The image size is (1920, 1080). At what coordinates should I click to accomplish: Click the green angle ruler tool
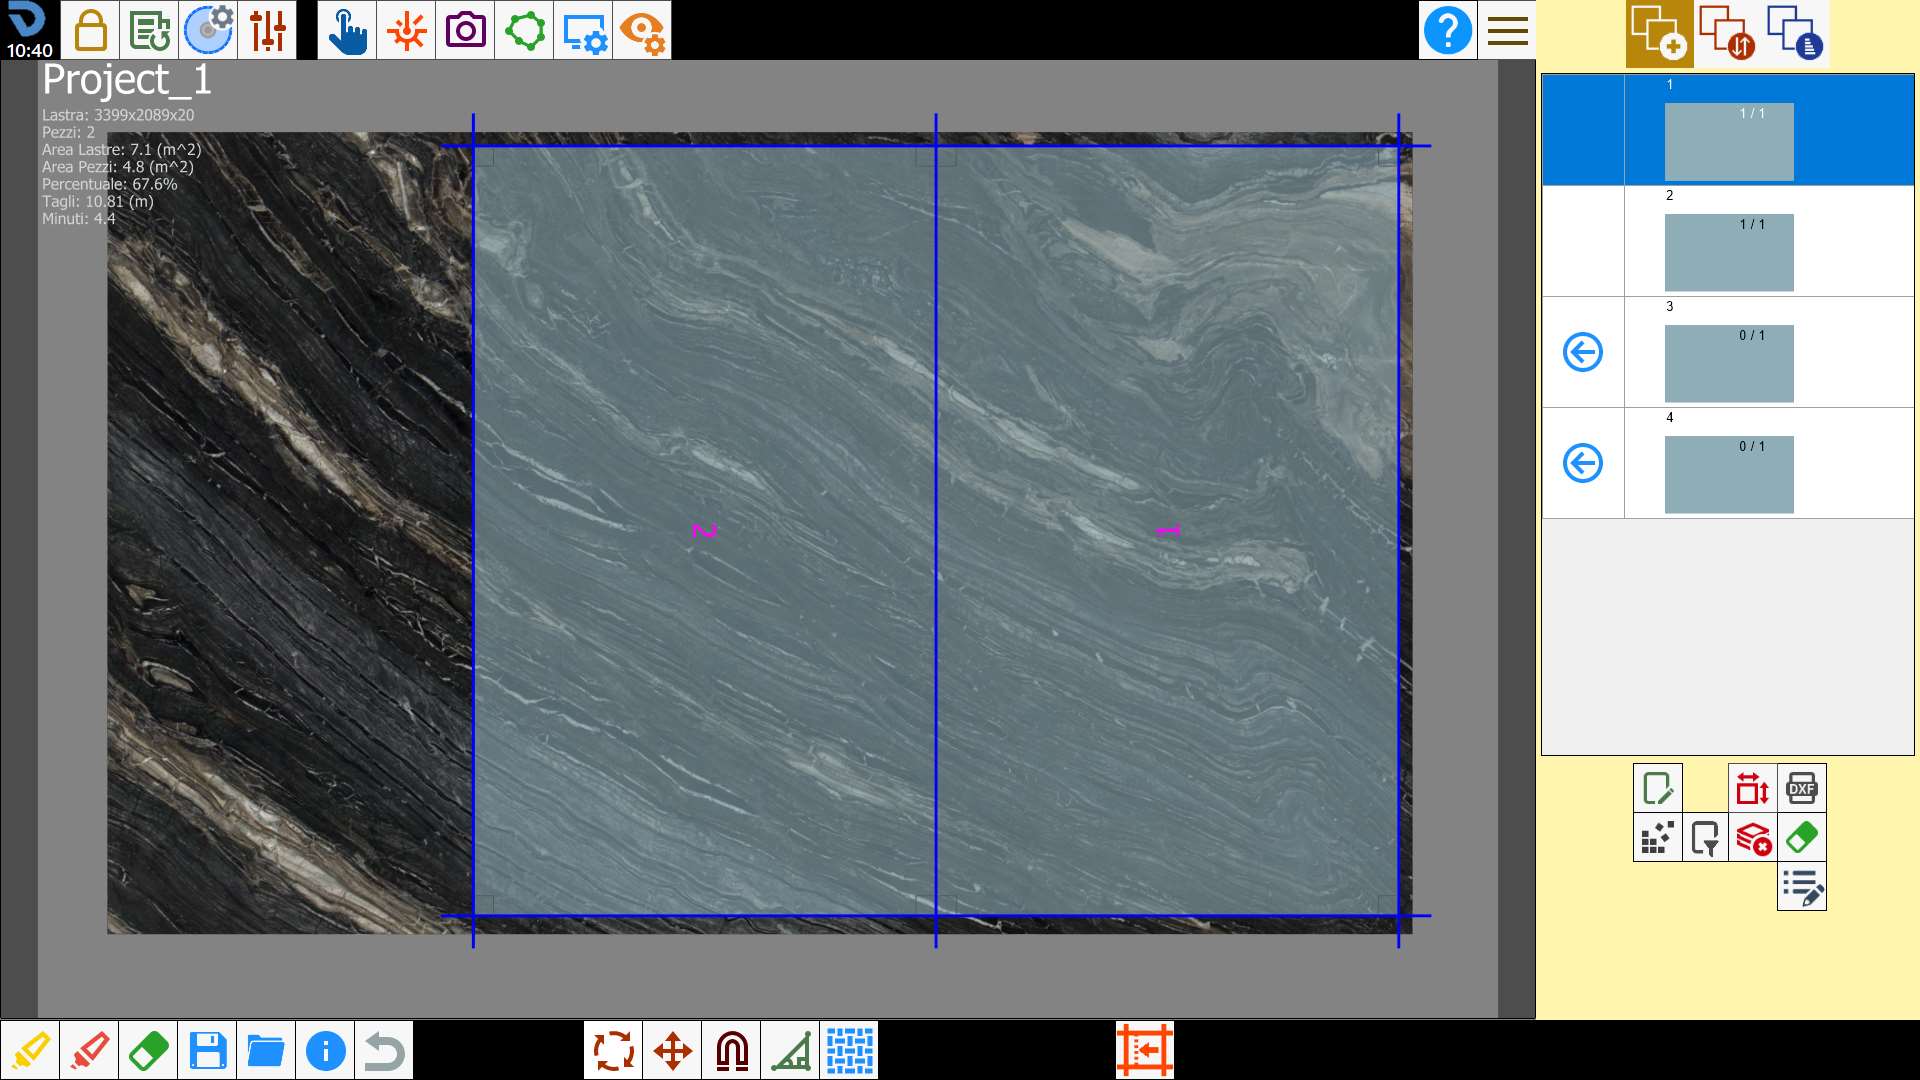click(790, 1050)
